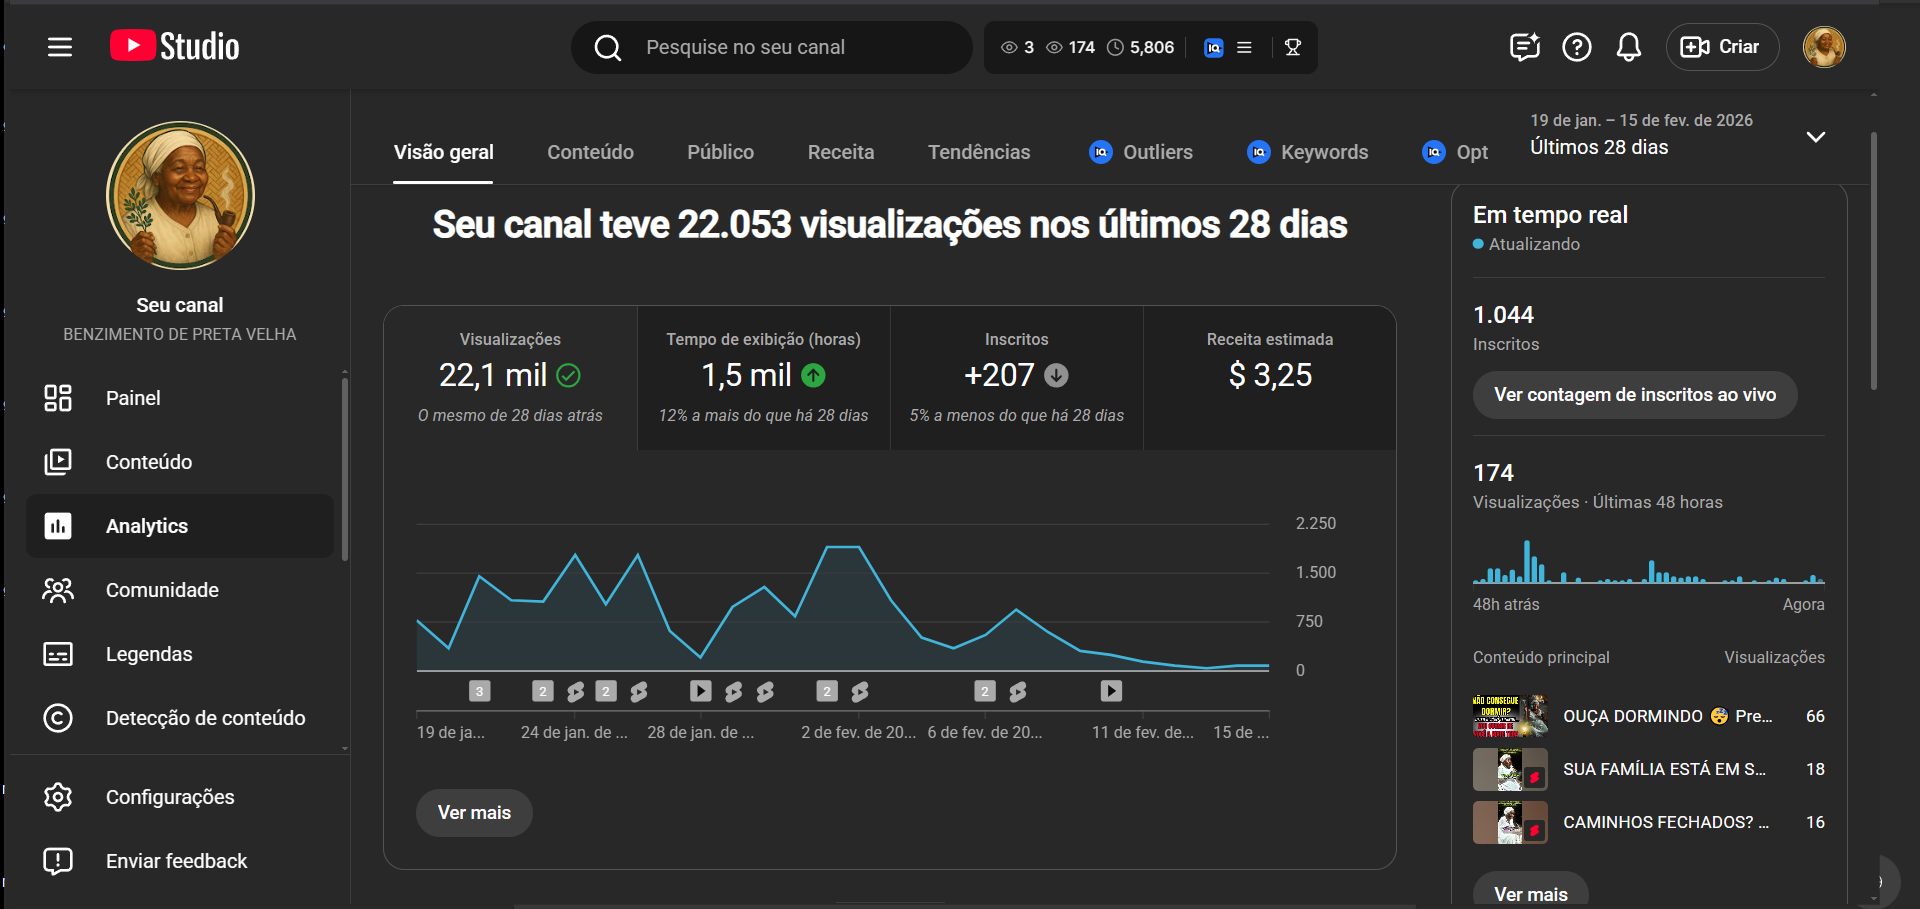
Task: Click the YouTube Studio logo
Action: [x=175, y=46]
